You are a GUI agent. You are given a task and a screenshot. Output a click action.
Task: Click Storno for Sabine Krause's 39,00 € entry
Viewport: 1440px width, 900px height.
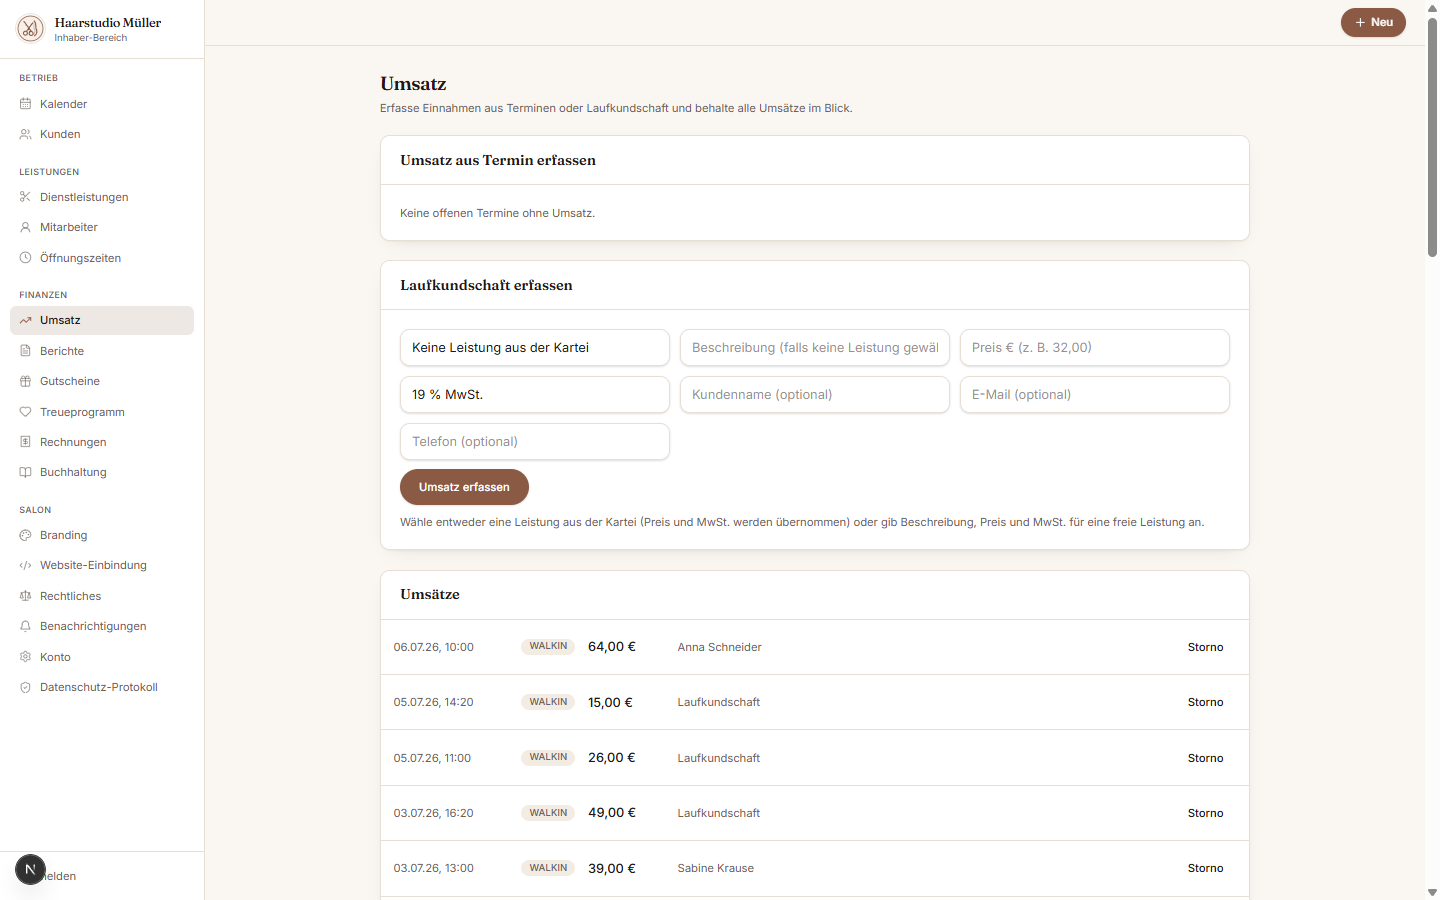(x=1205, y=868)
